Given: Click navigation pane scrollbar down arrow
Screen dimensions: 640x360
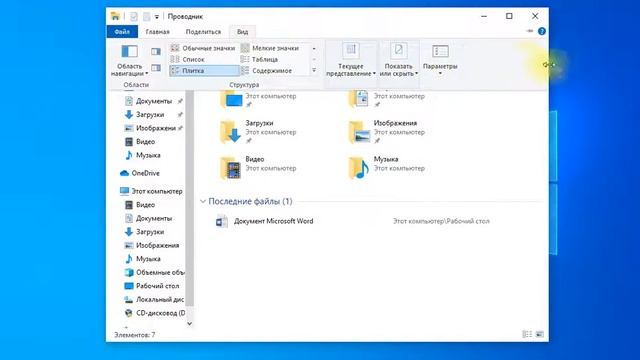Looking at the screenshot, I should (x=189, y=324).
